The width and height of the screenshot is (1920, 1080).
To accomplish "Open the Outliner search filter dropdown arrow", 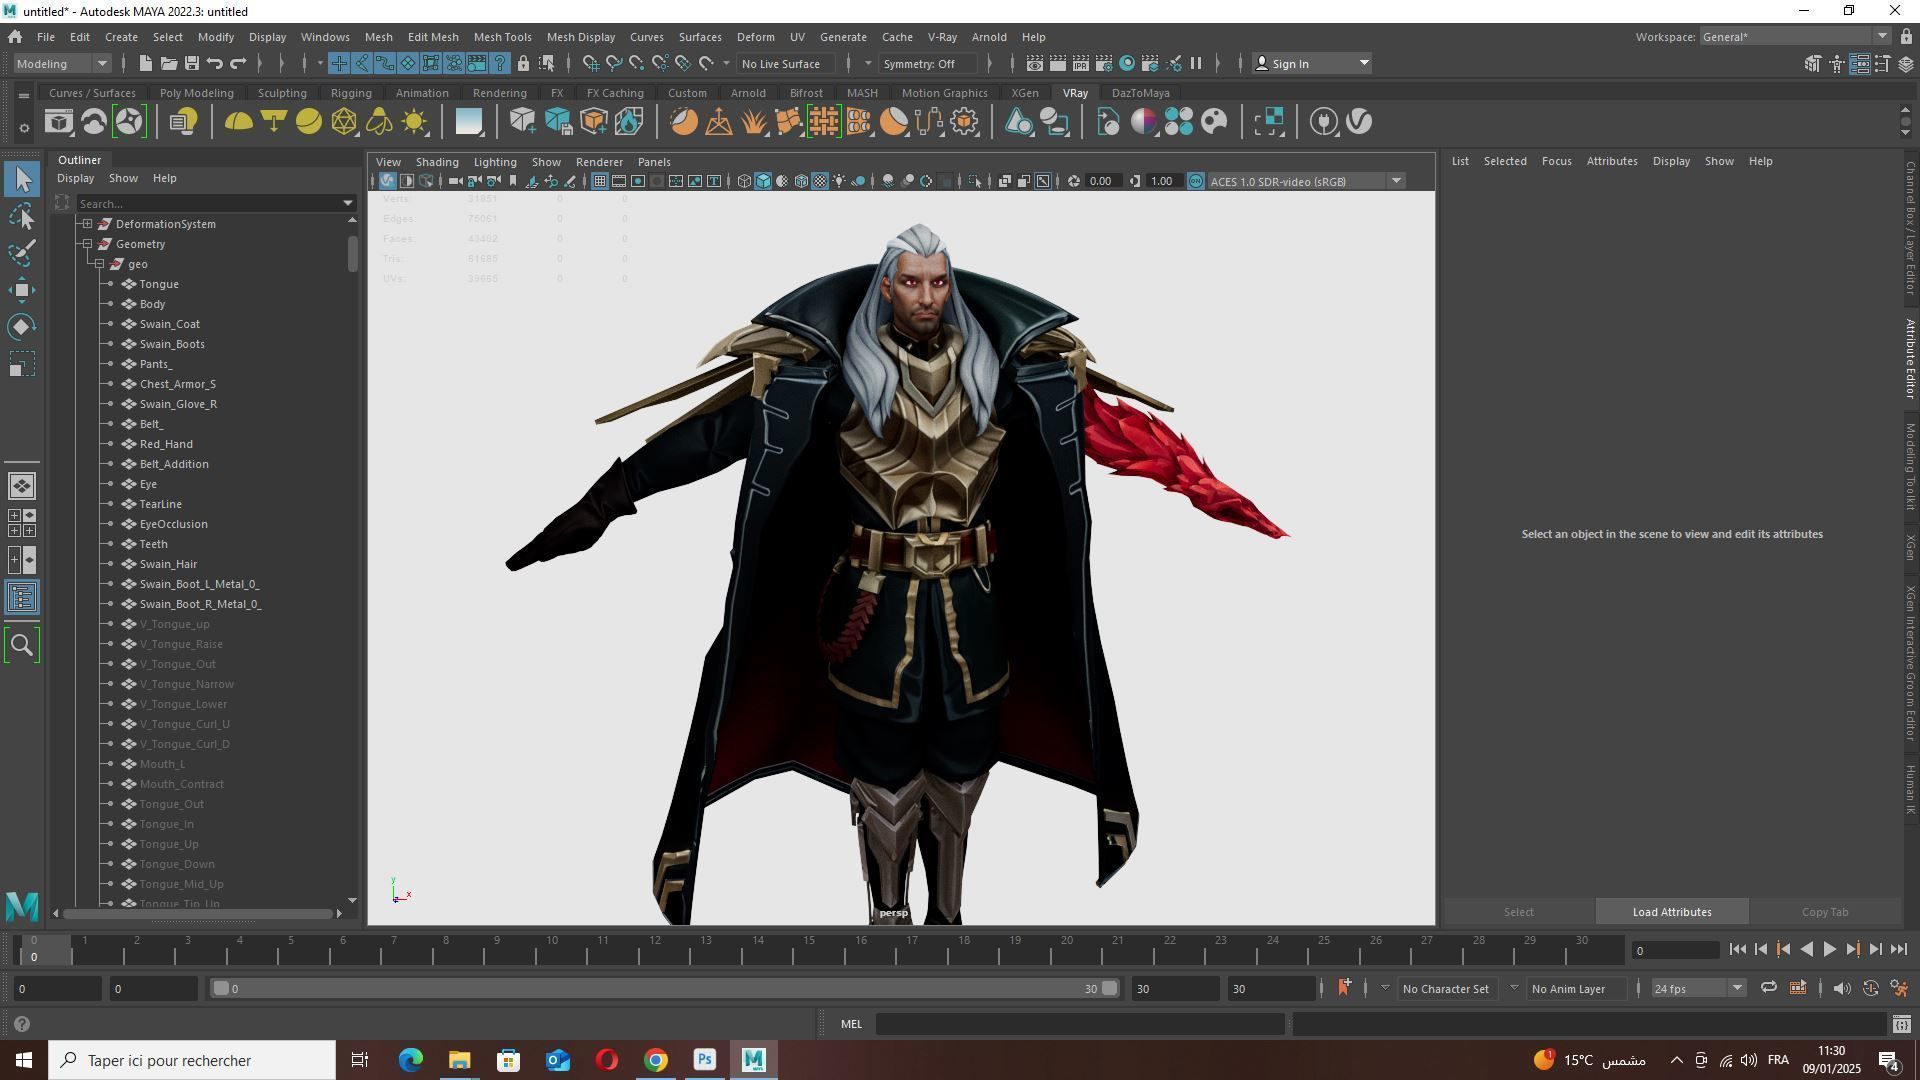I will pos(348,203).
